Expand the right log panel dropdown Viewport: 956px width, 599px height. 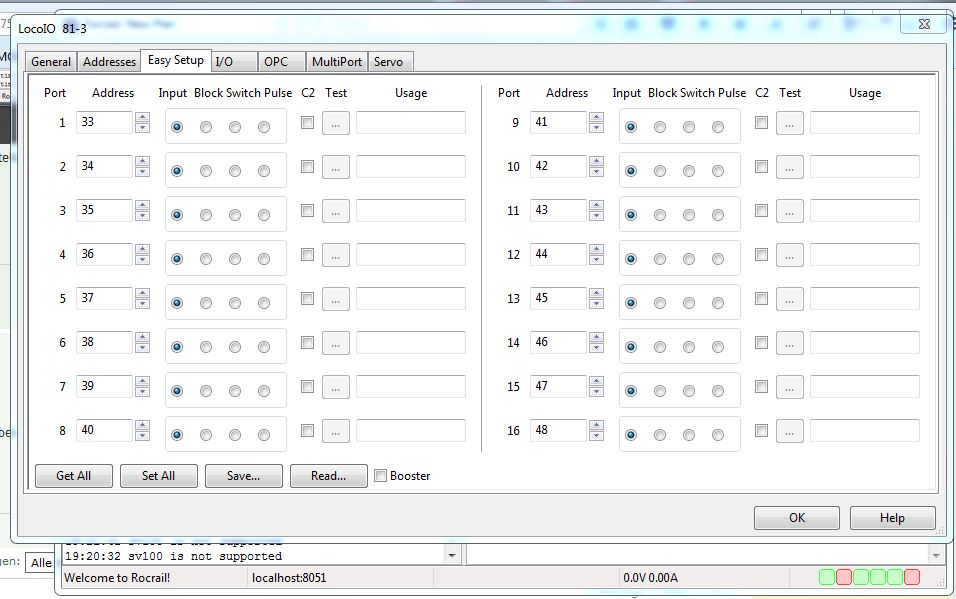pyautogui.click(x=936, y=555)
